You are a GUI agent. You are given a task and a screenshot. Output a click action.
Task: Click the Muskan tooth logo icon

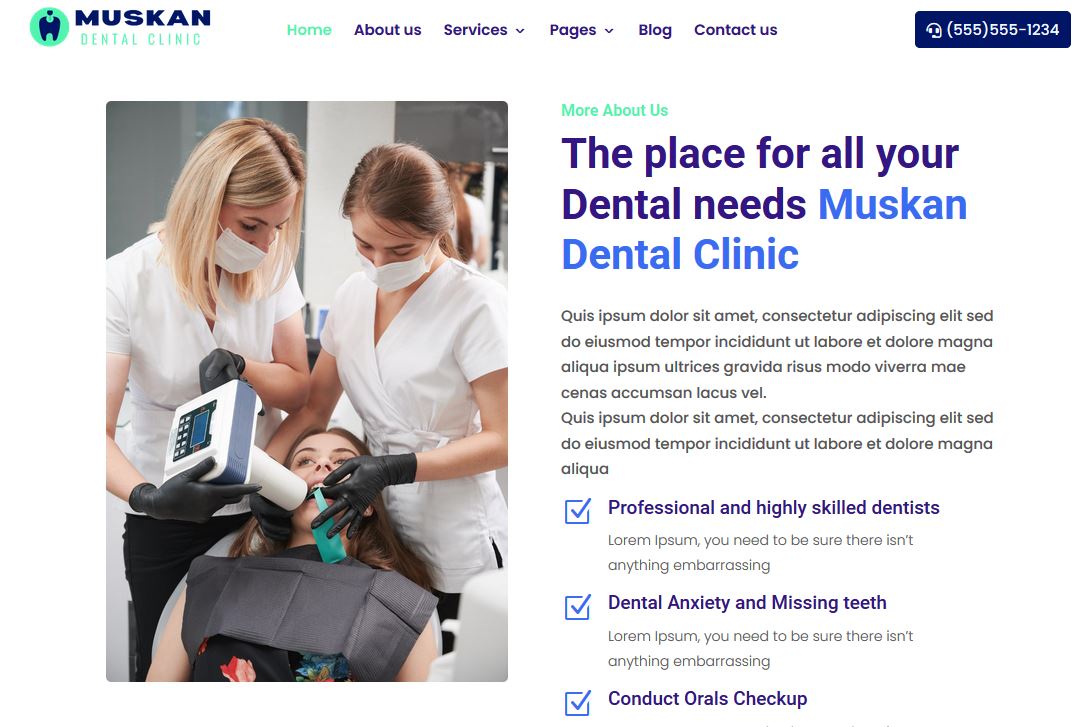pos(49,27)
